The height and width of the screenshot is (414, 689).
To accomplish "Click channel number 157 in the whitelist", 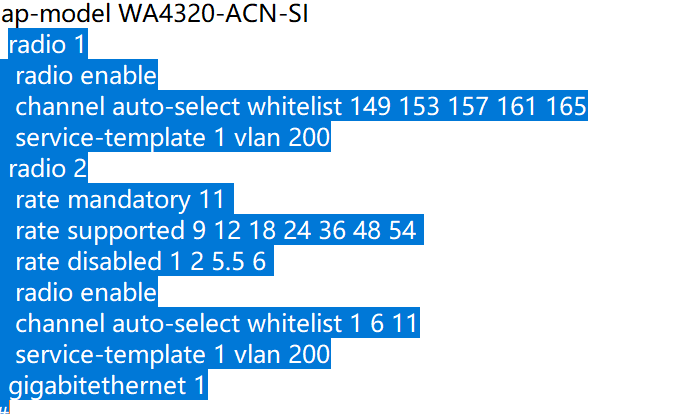I will tap(474, 106).
